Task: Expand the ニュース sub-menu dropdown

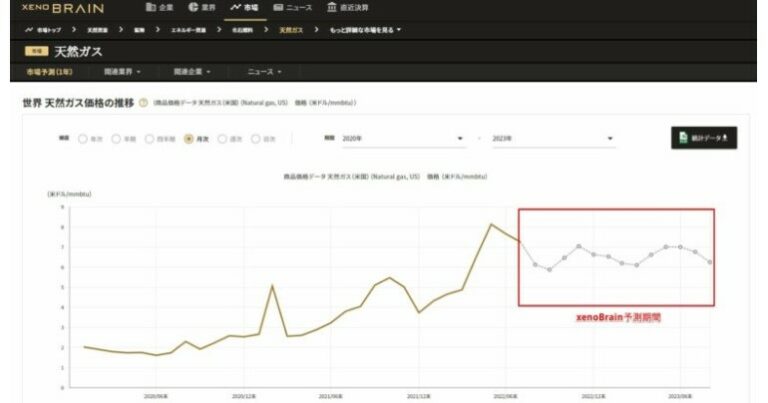Action: [x=264, y=71]
